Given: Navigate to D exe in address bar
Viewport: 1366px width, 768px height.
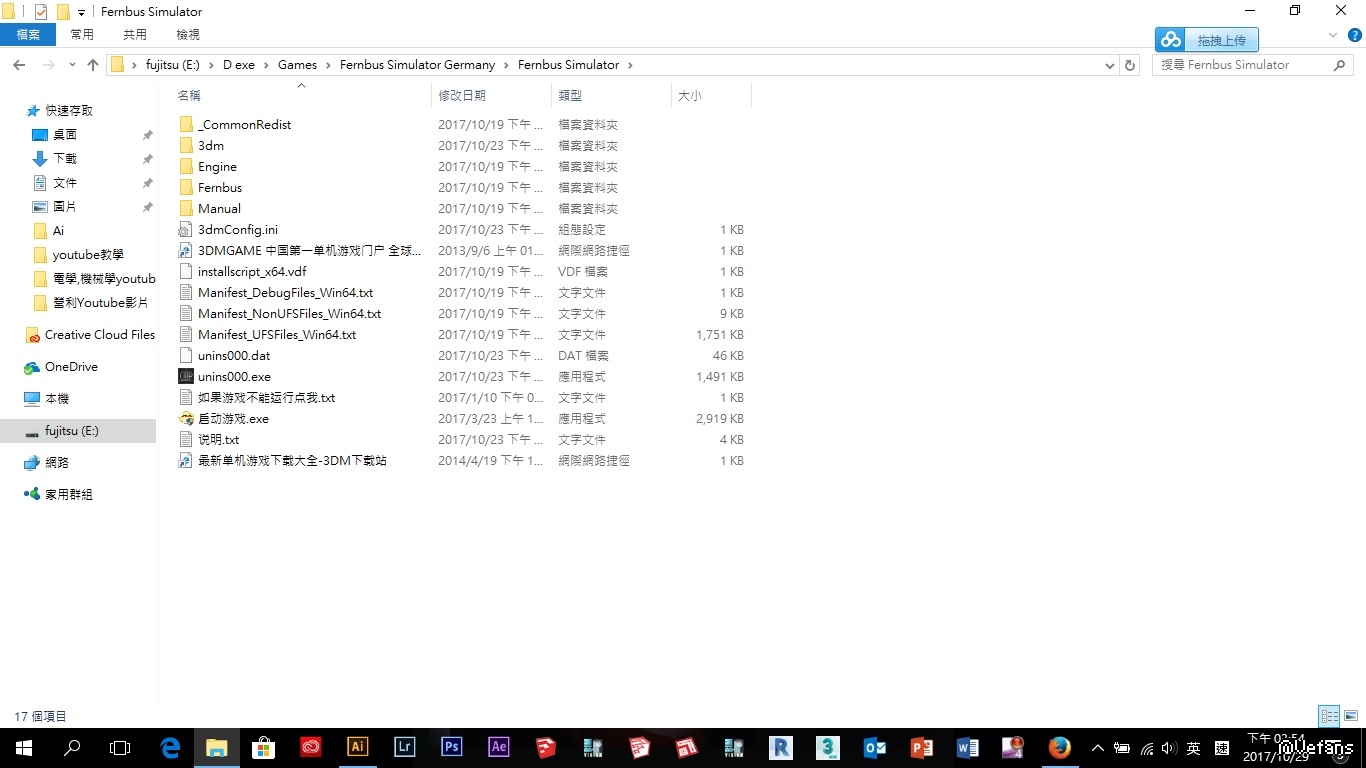Looking at the screenshot, I should pos(239,65).
